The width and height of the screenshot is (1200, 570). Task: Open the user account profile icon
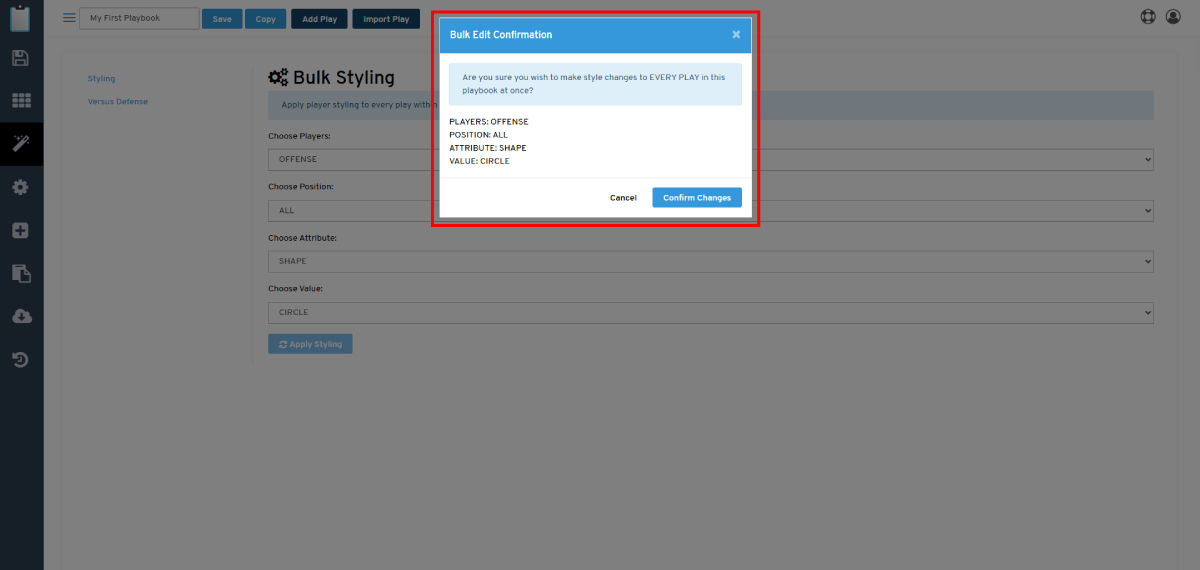[1174, 17]
